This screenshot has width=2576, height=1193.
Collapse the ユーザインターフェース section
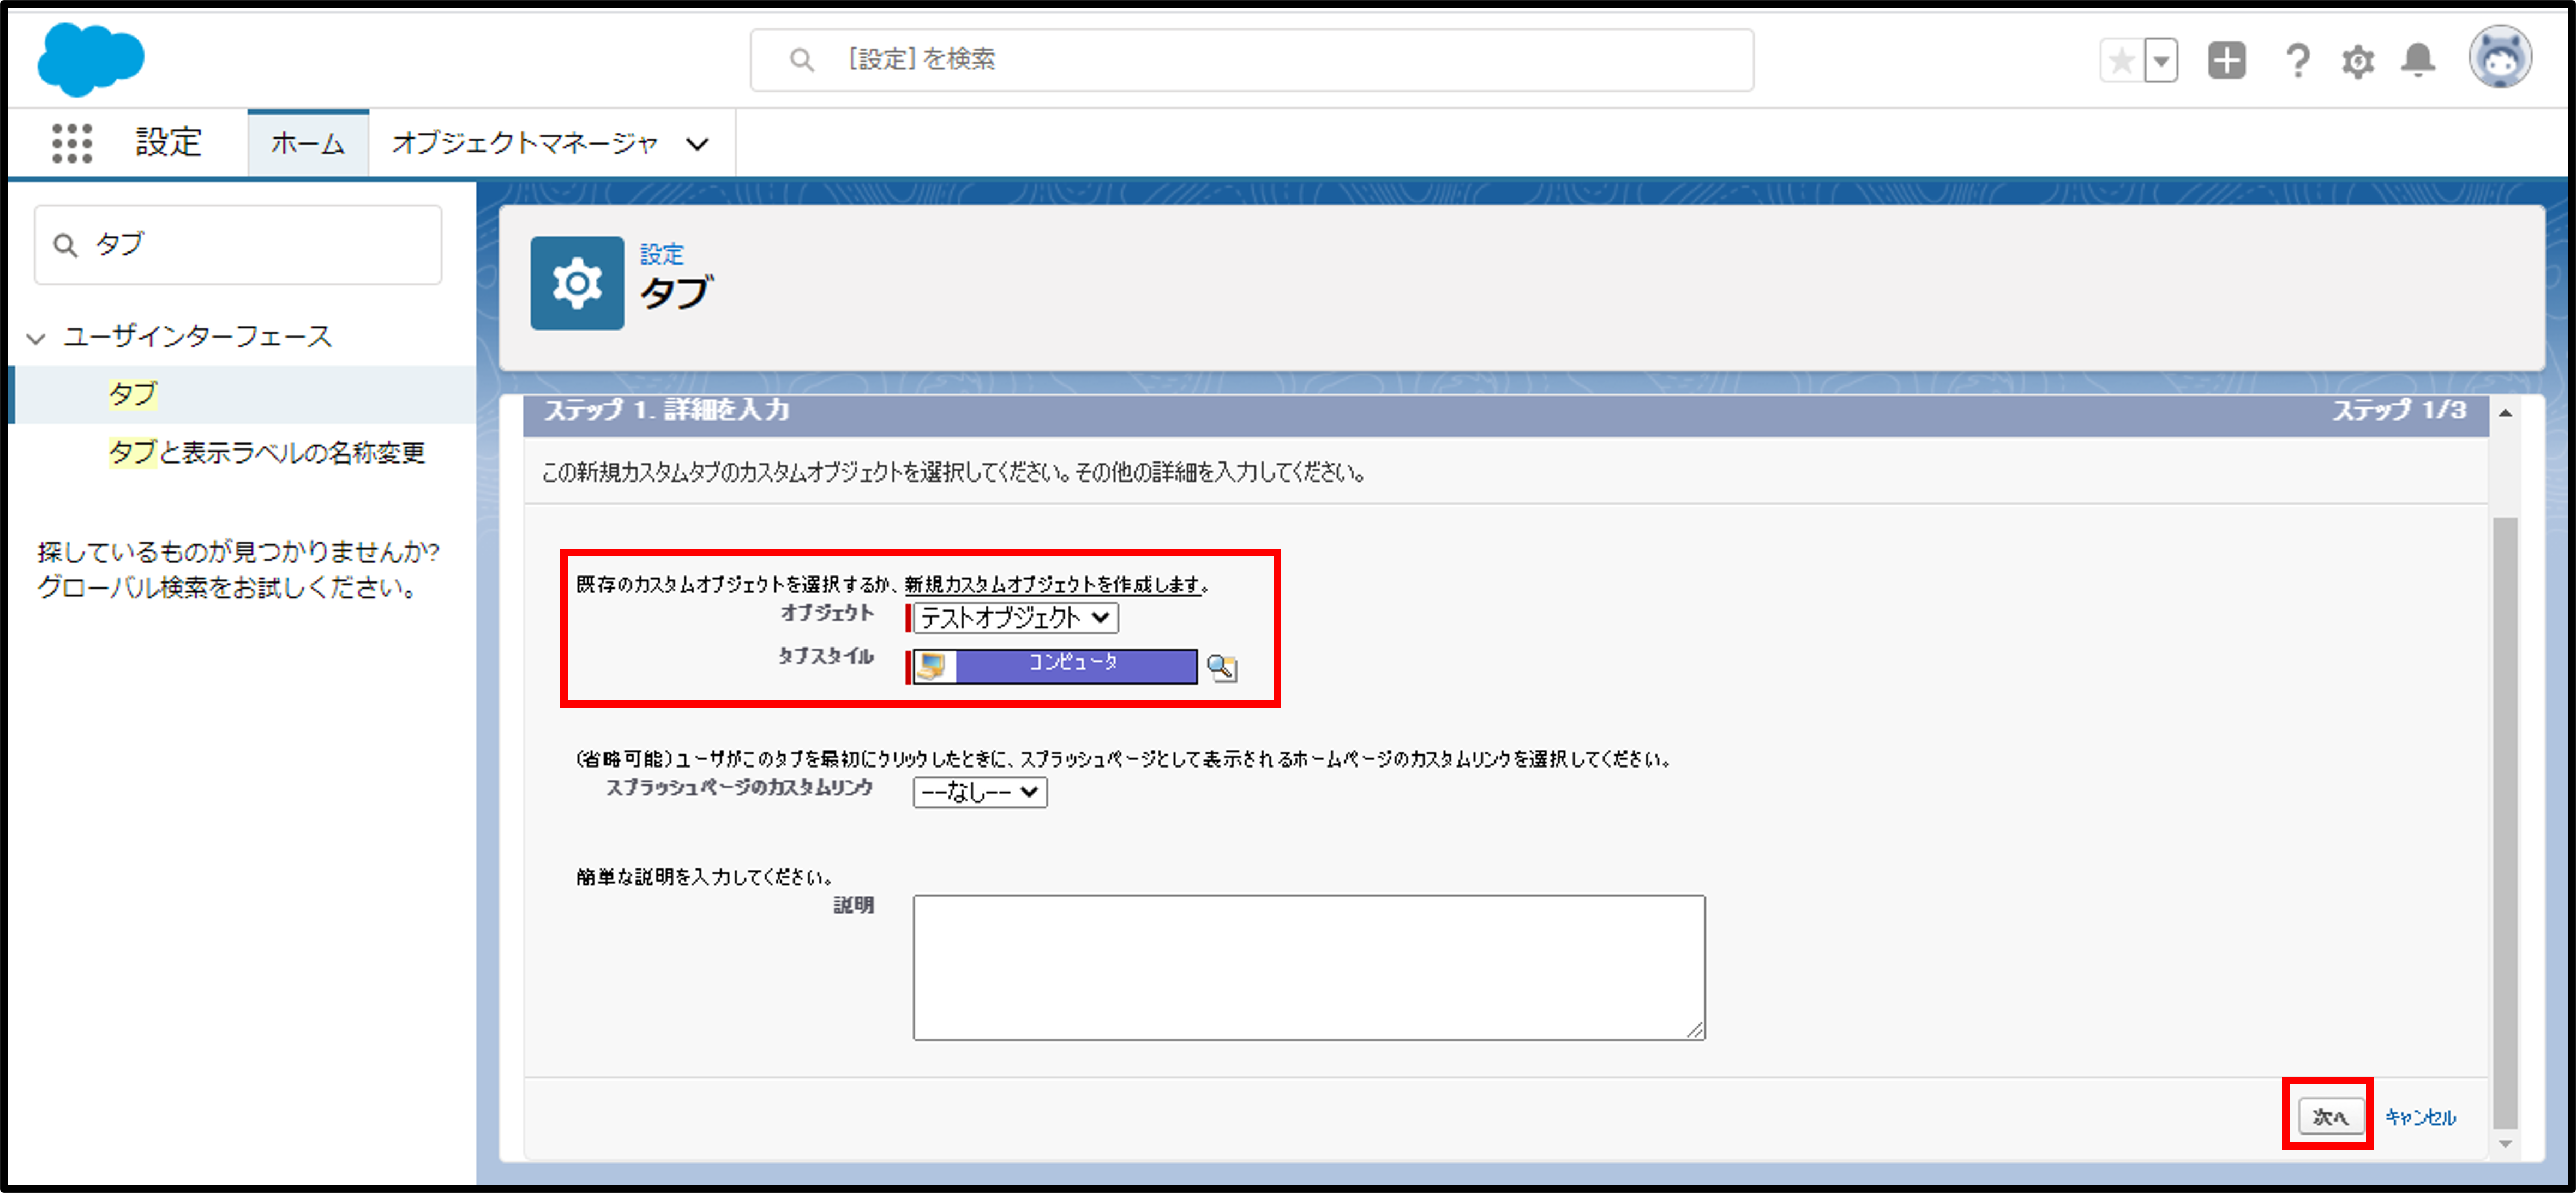click(37, 338)
